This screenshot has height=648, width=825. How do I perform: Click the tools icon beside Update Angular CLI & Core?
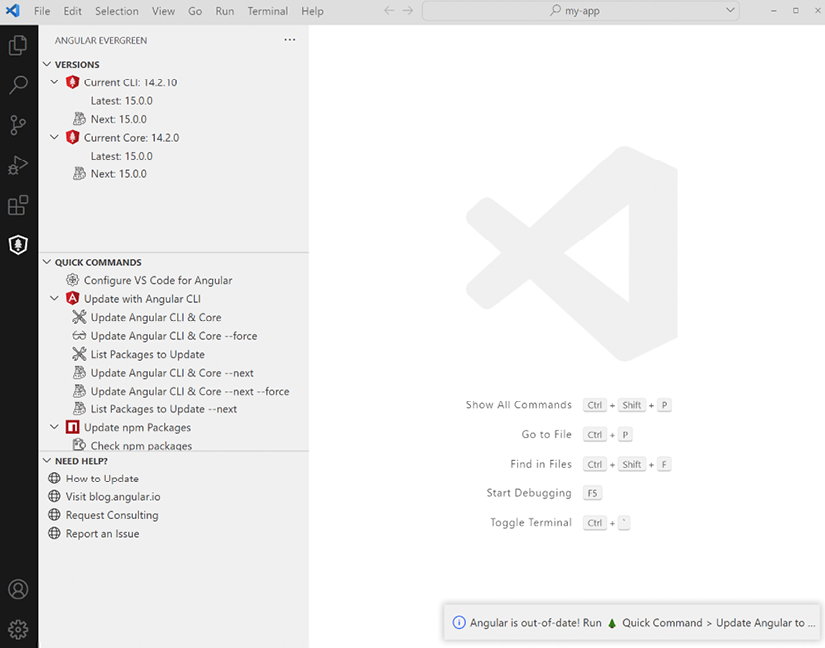(x=79, y=317)
